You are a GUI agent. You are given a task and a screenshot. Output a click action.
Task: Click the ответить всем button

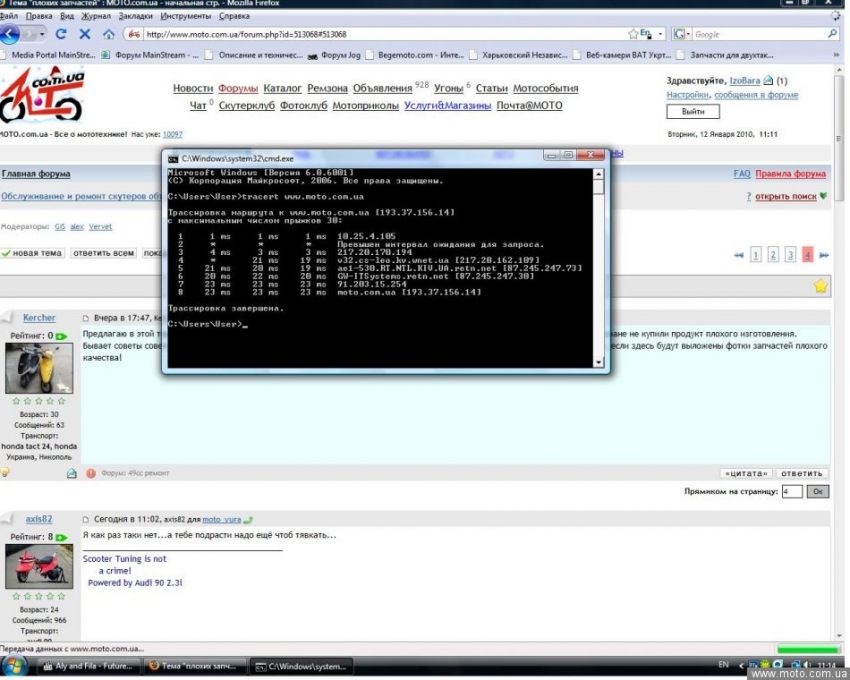103,253
